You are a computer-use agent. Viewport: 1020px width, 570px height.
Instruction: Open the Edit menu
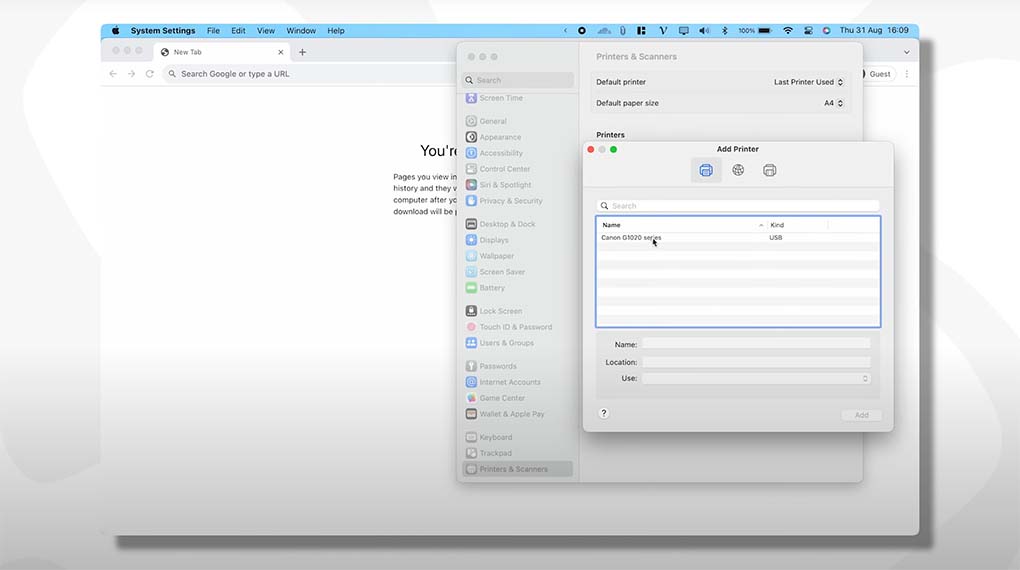[x=238, y=31]
